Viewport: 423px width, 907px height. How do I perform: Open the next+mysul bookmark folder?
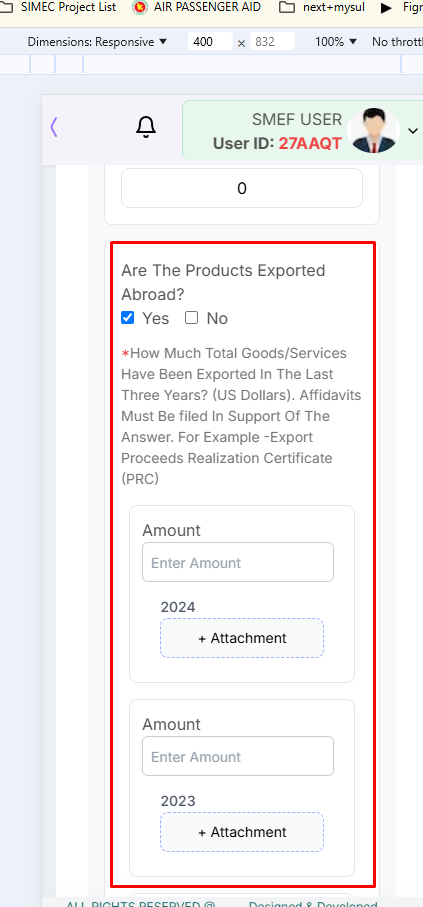tap(321, 8)
